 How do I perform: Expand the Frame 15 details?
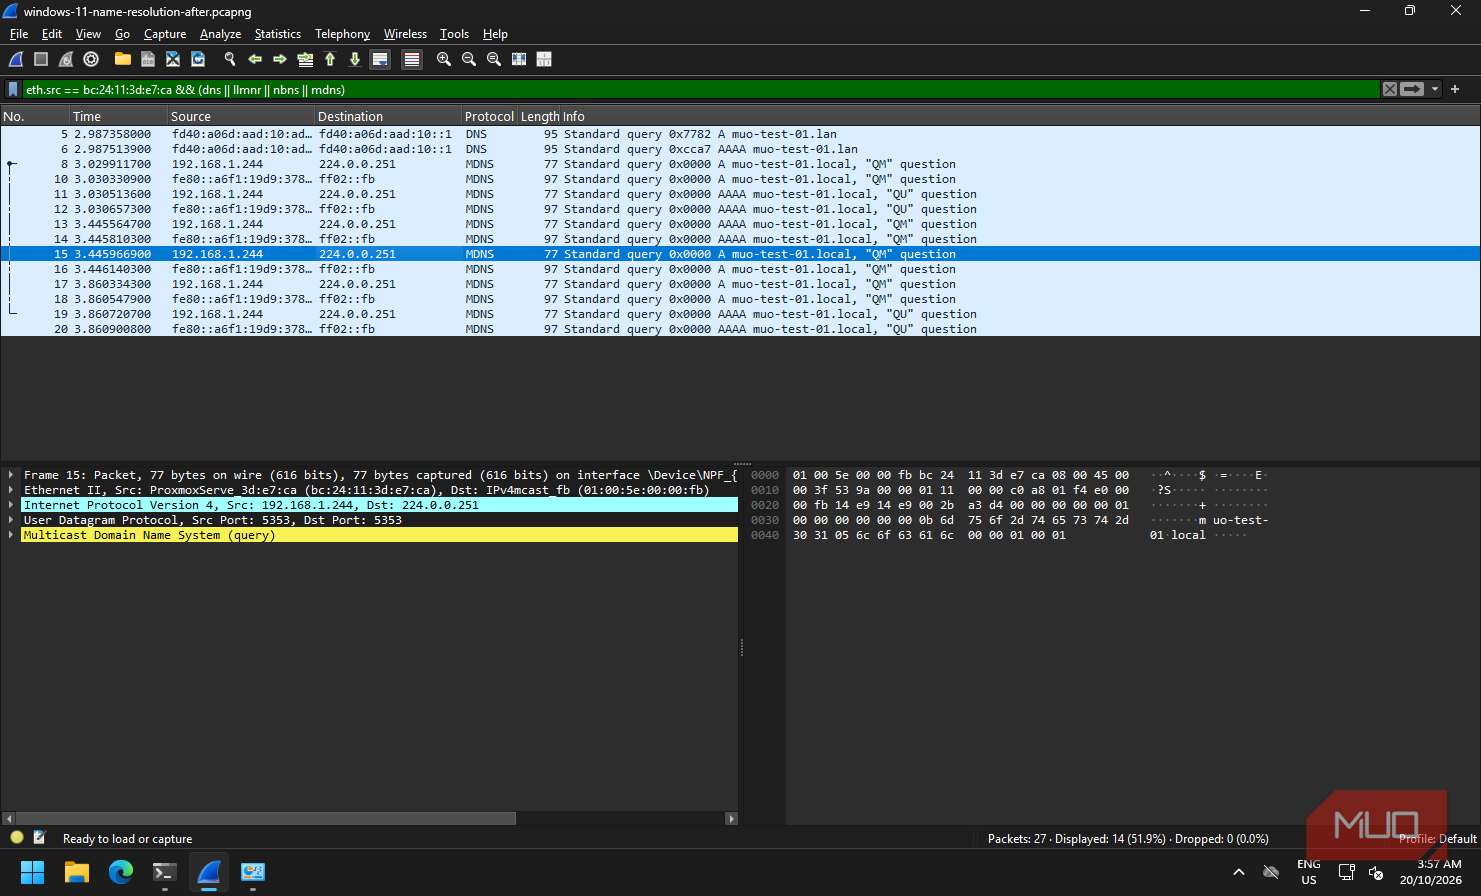tap(11, 475)
